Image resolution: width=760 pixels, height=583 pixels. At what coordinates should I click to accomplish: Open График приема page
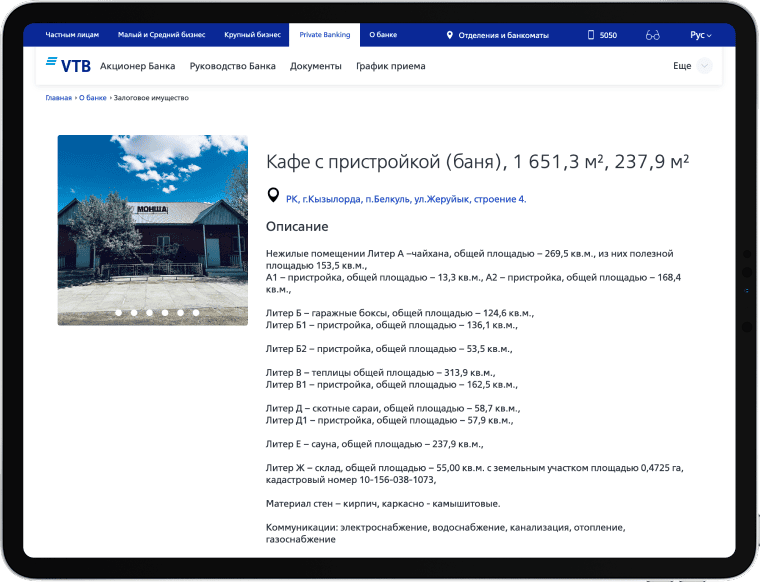click(x=391, y=66)
